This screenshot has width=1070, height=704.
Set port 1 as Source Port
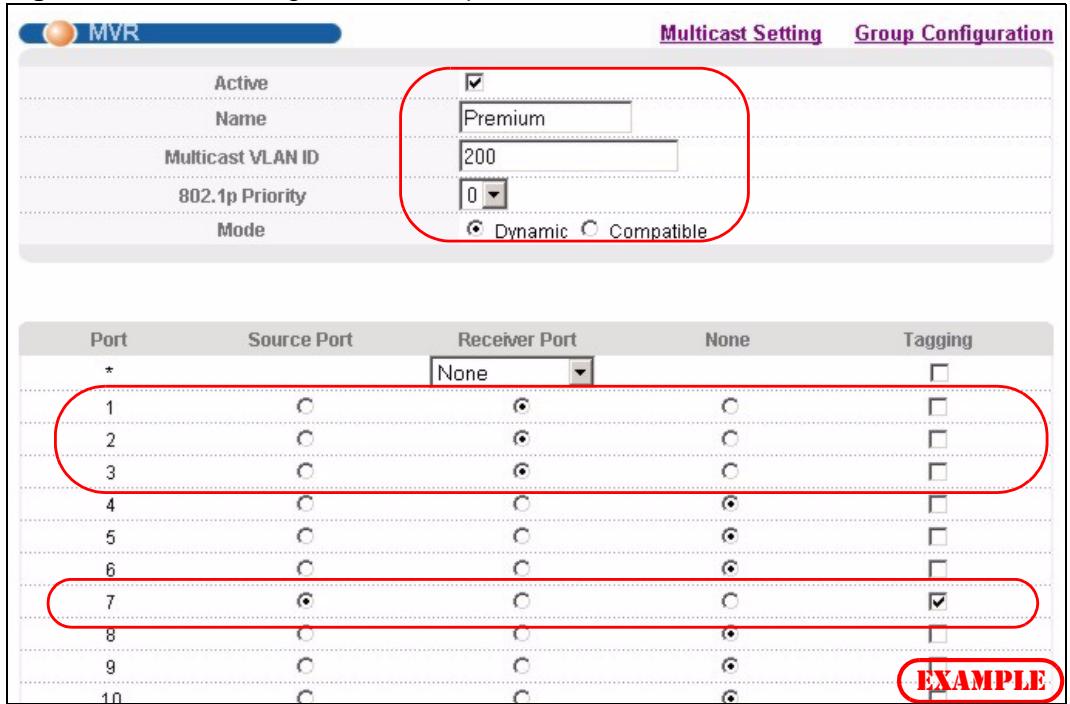pyautogui.click(x=305, y=407)
